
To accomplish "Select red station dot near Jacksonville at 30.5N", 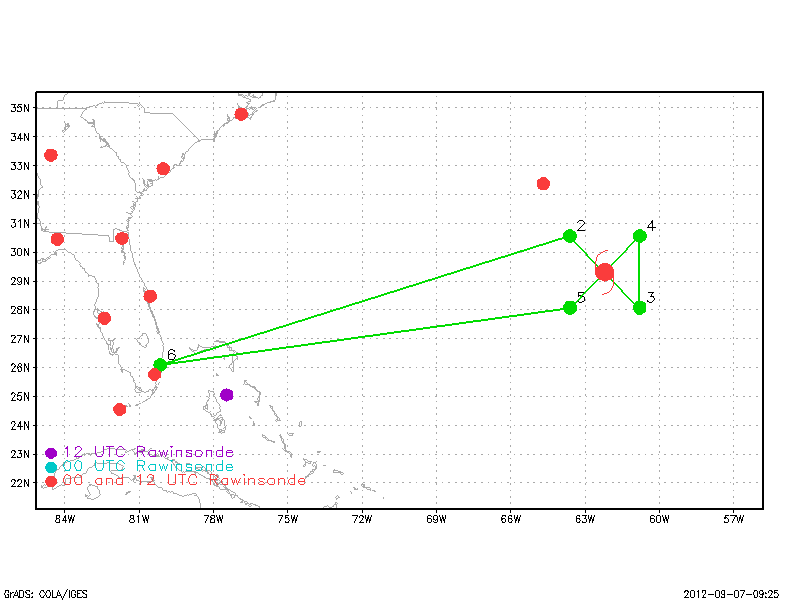I will pos(121,238).
